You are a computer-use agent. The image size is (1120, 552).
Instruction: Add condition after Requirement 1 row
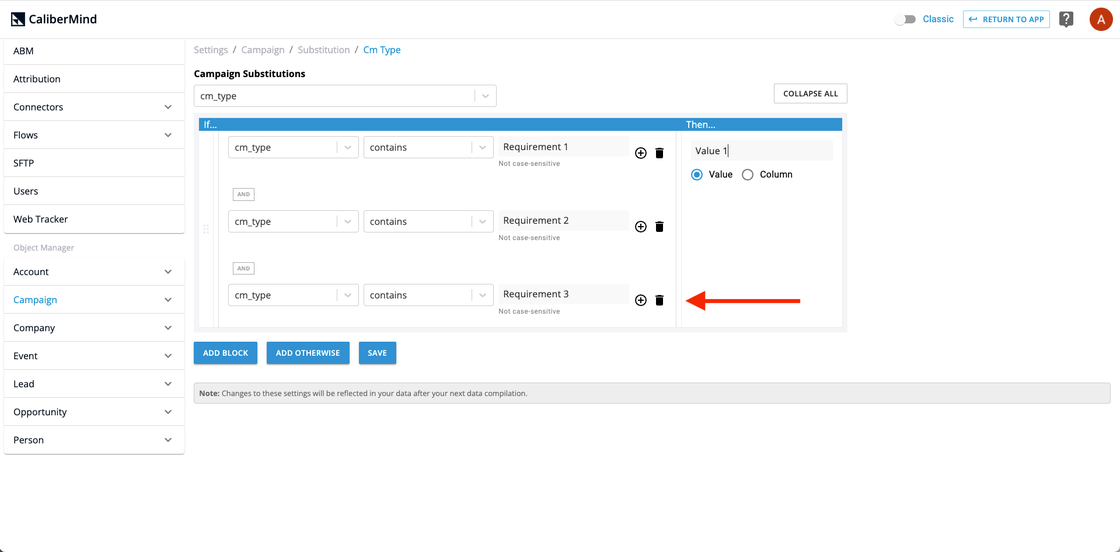(641, 153)
